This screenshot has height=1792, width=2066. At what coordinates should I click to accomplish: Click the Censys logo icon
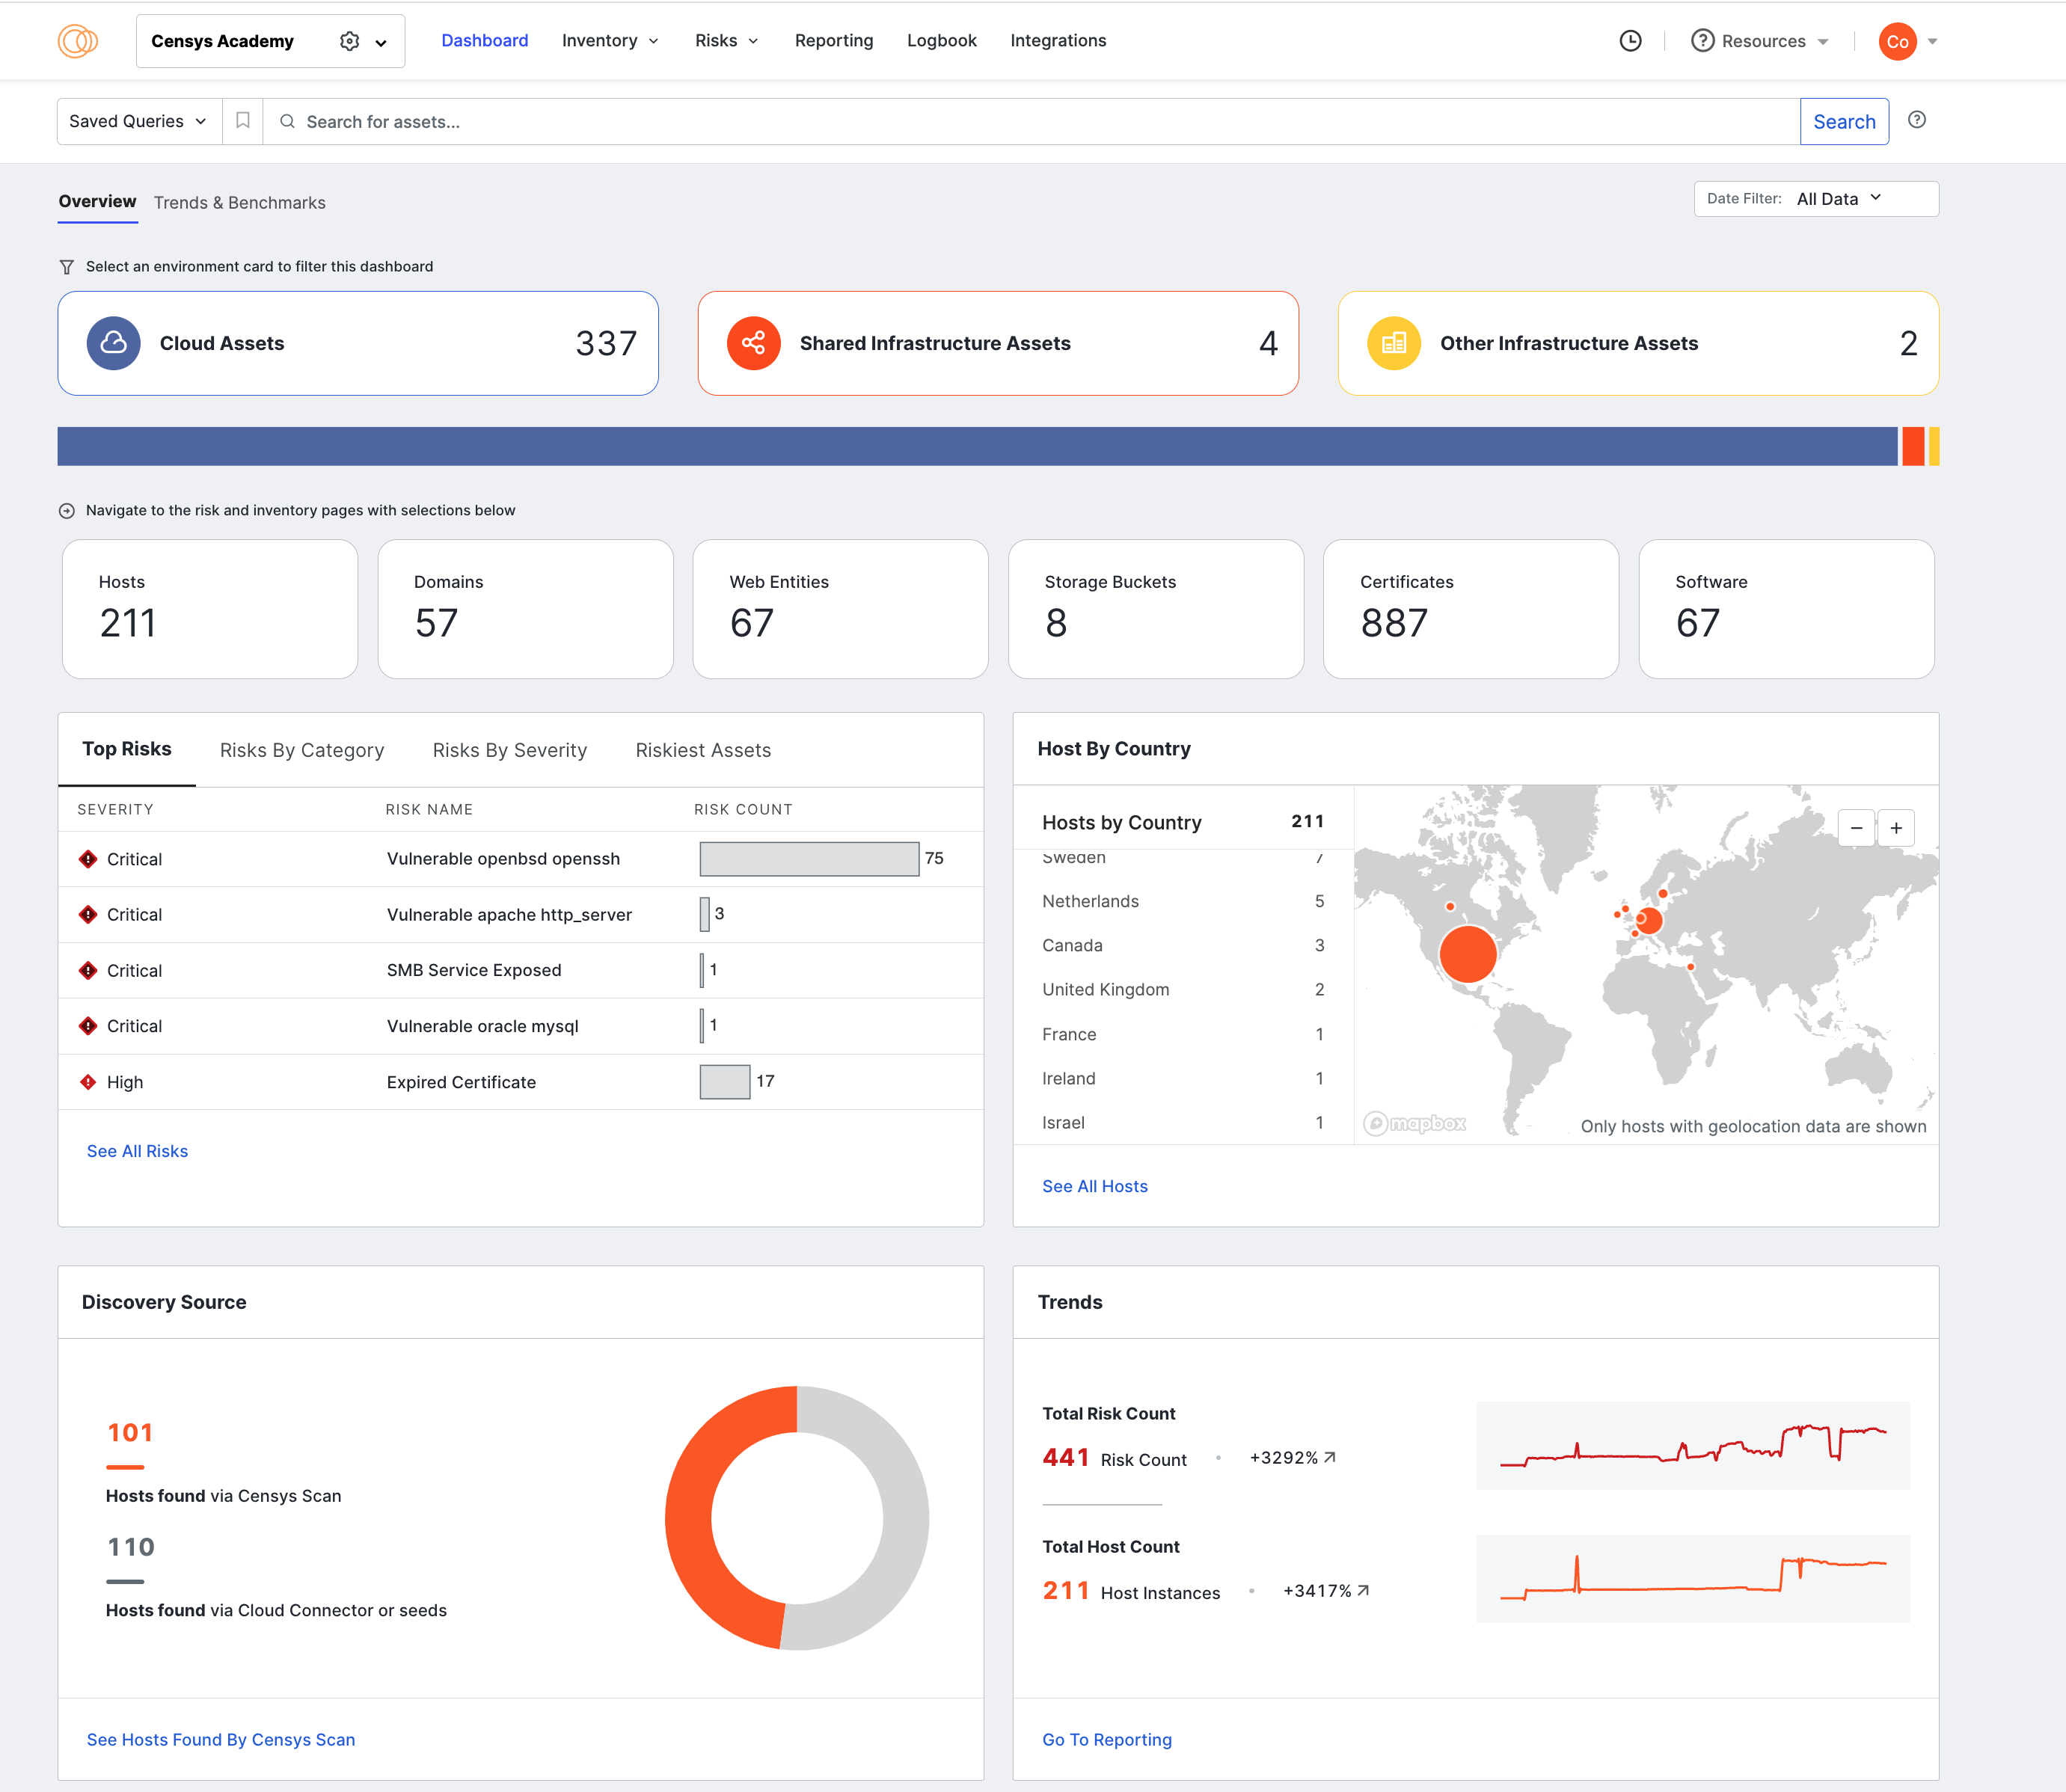[77, 41]
